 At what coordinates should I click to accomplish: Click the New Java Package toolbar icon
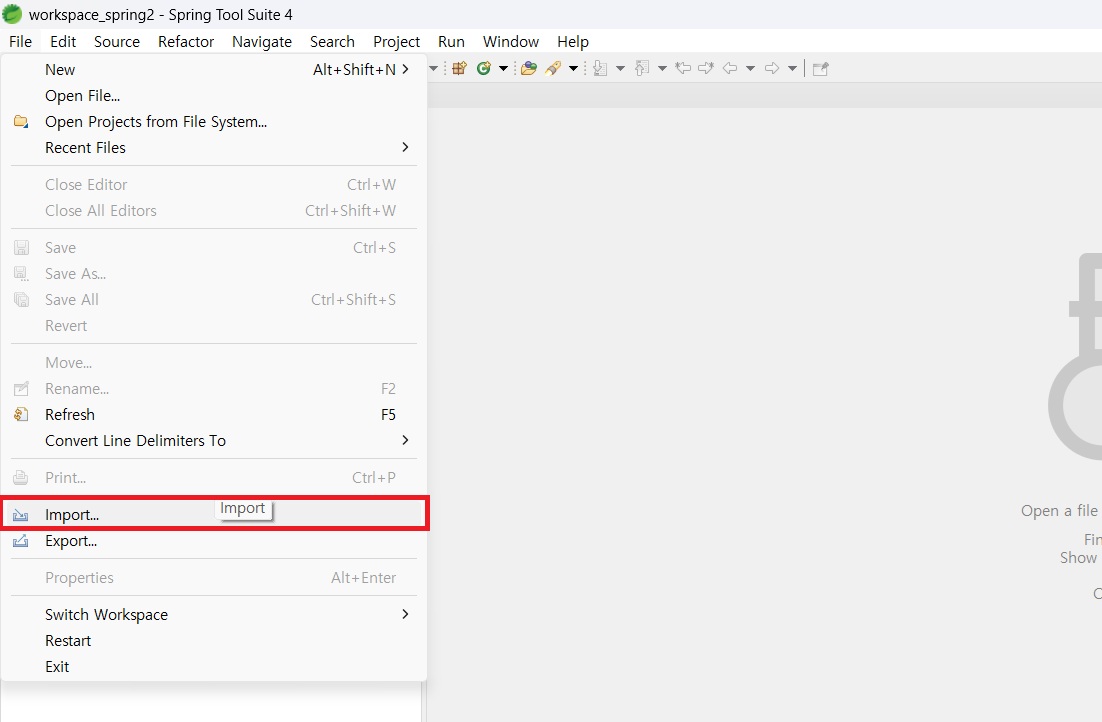[x=459, y=68]
